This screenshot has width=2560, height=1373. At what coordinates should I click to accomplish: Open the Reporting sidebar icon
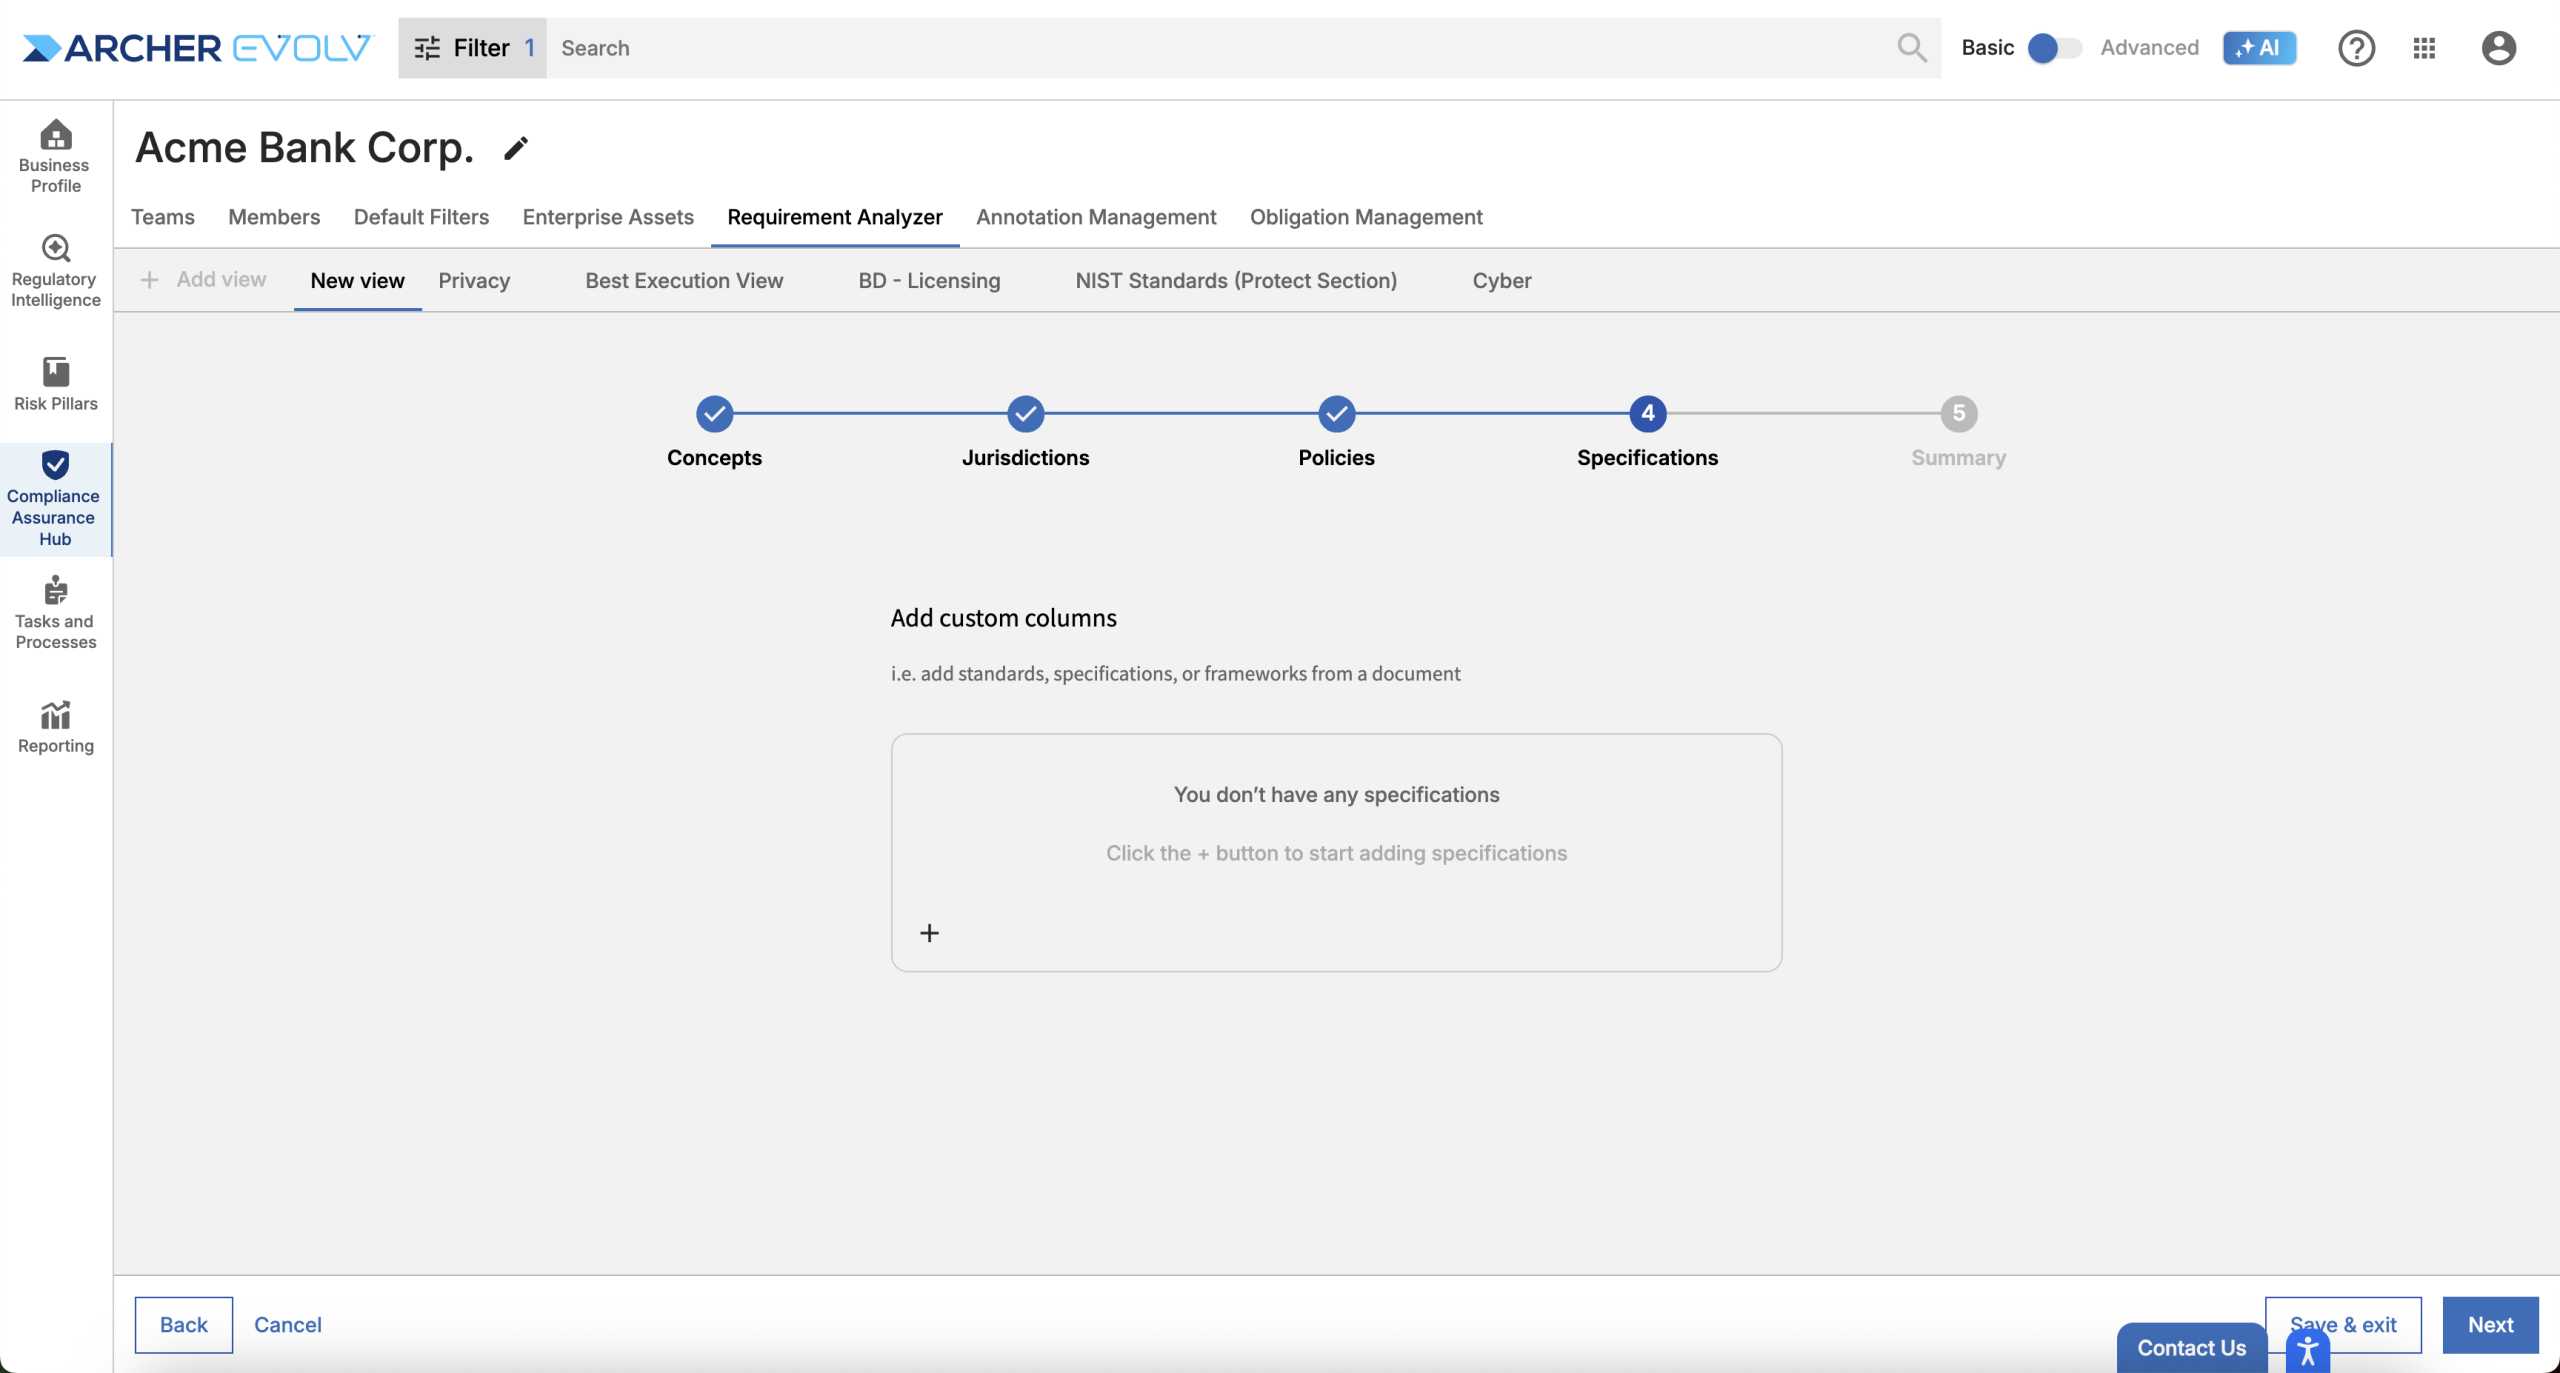pyautogui.click(x=55, y=726)
